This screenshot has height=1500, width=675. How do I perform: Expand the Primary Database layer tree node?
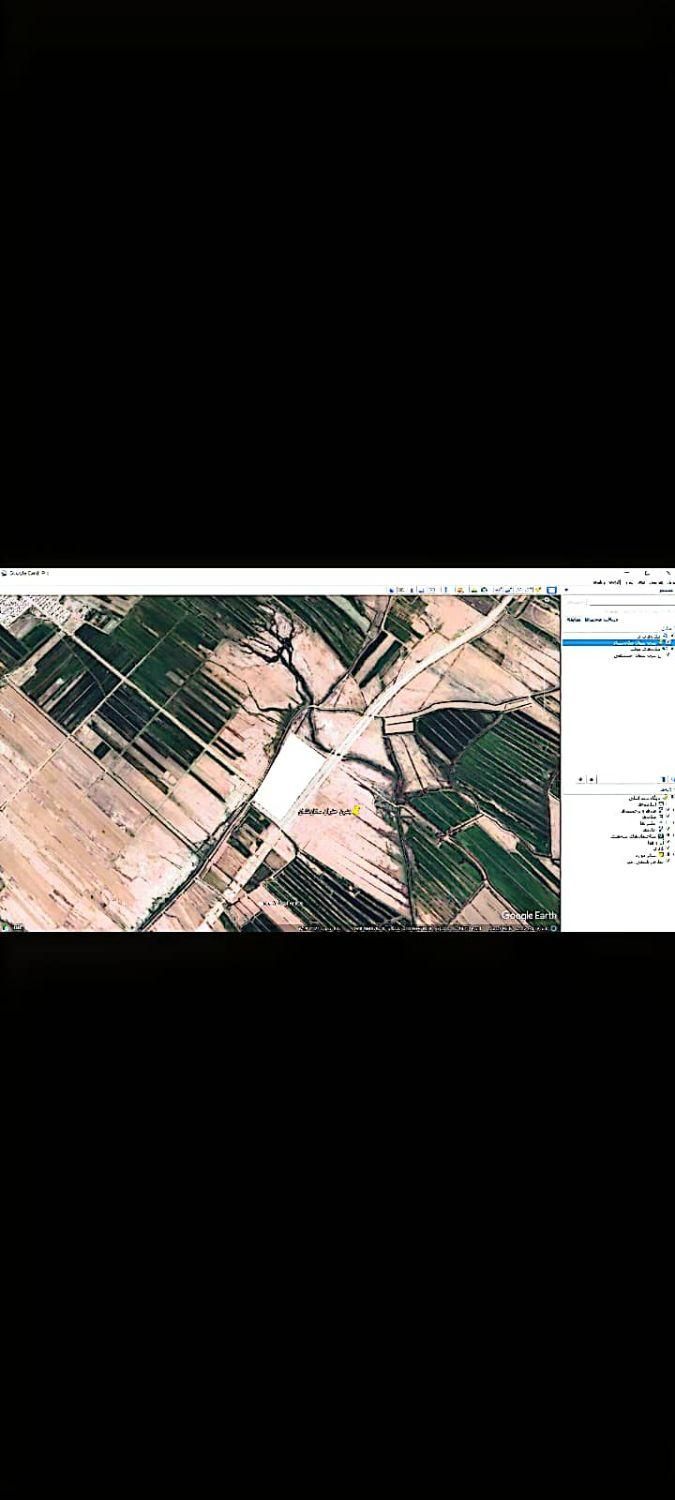[671, 798]
